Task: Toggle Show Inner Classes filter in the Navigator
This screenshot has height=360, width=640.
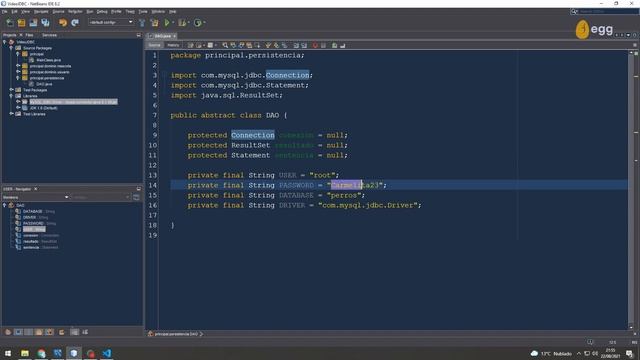Action: point(49,332)
